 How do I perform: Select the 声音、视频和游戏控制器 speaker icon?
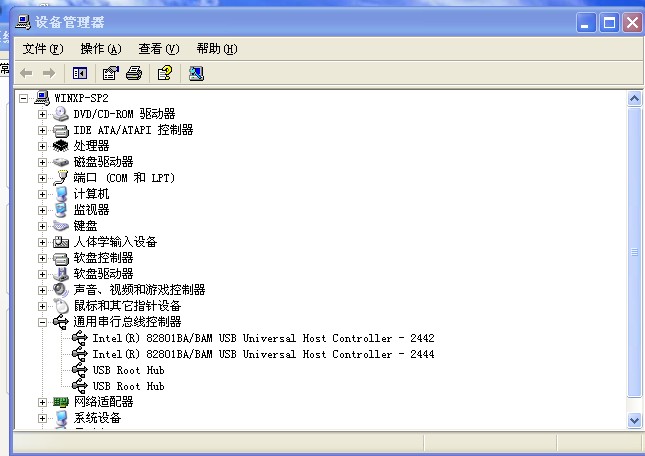coord(61,290)
